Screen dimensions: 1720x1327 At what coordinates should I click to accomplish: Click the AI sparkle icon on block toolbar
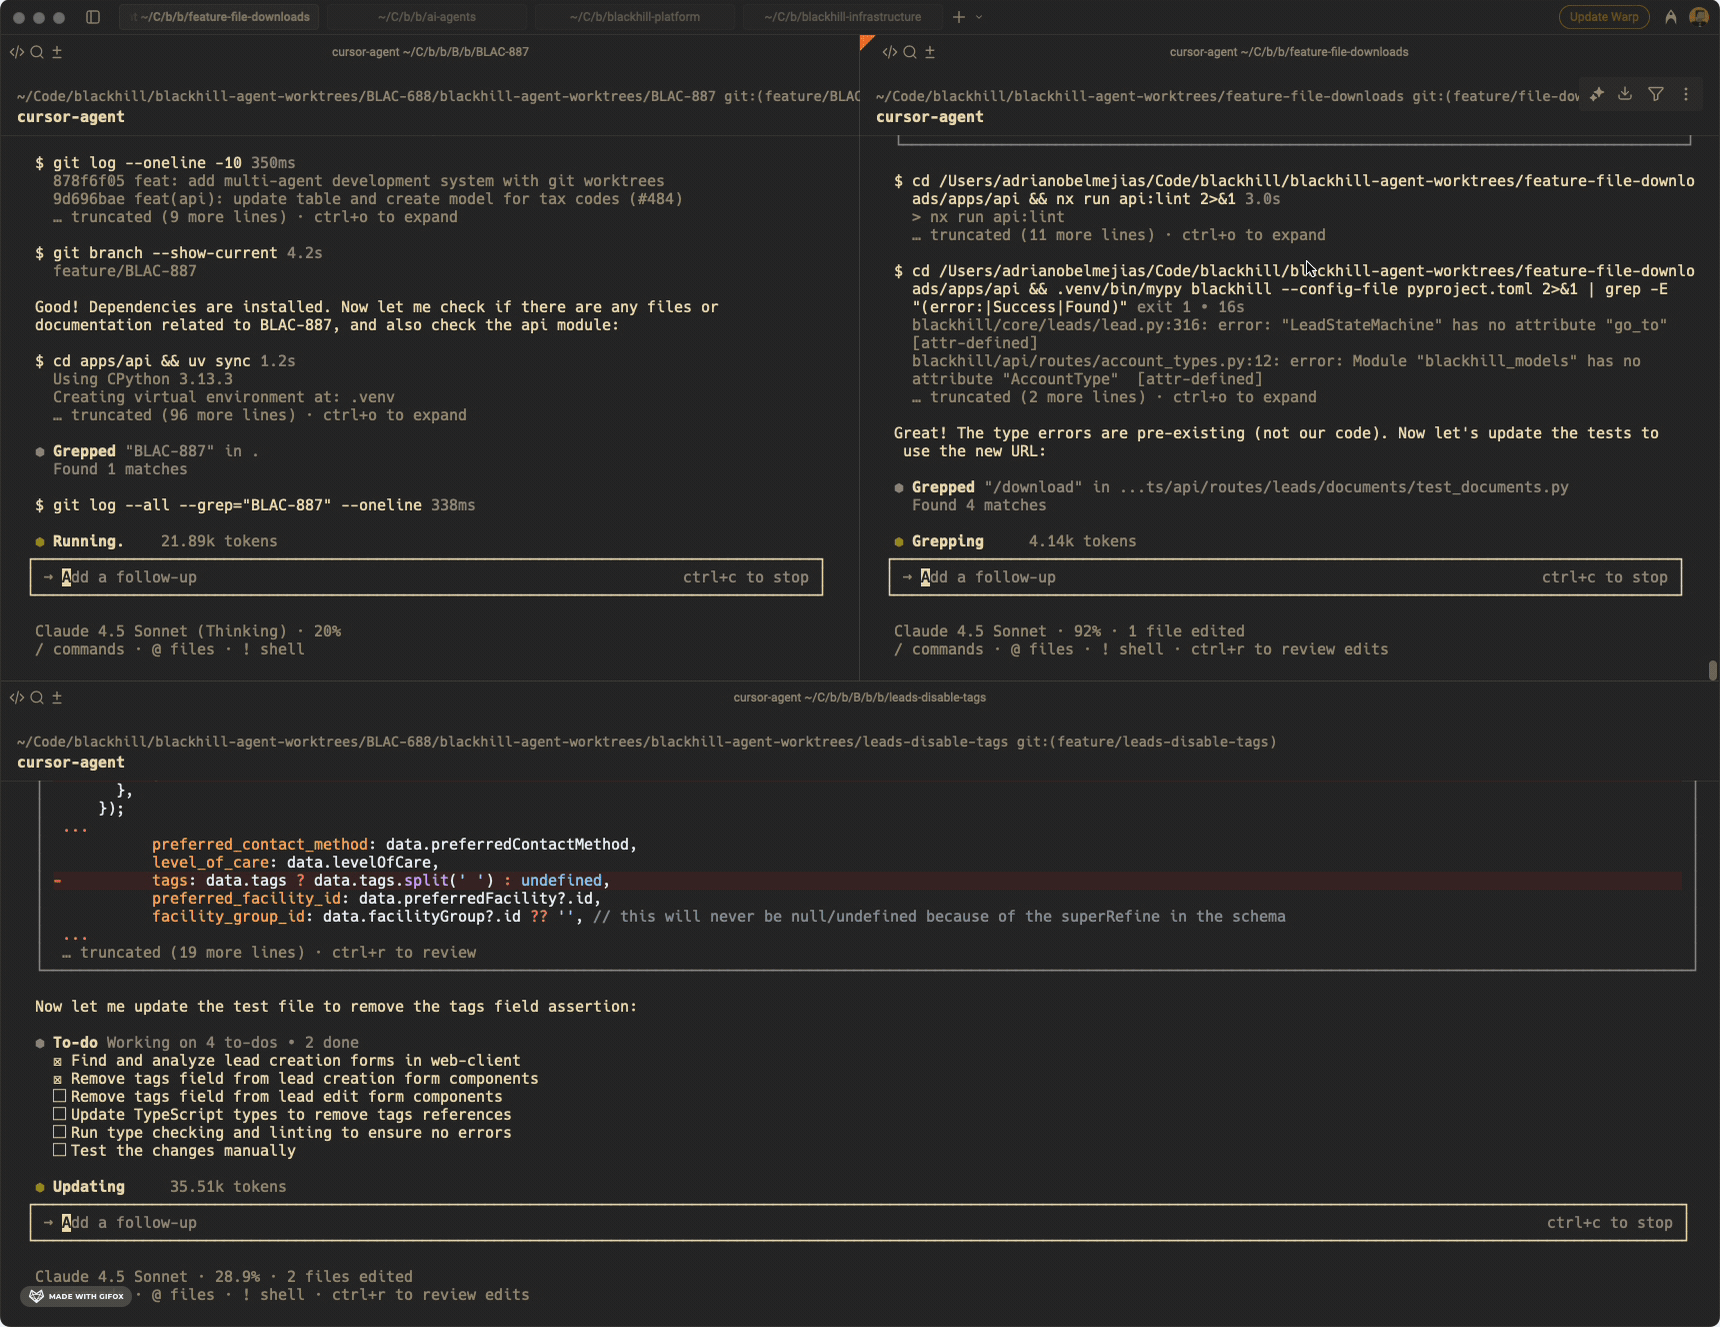(1597, 94)
